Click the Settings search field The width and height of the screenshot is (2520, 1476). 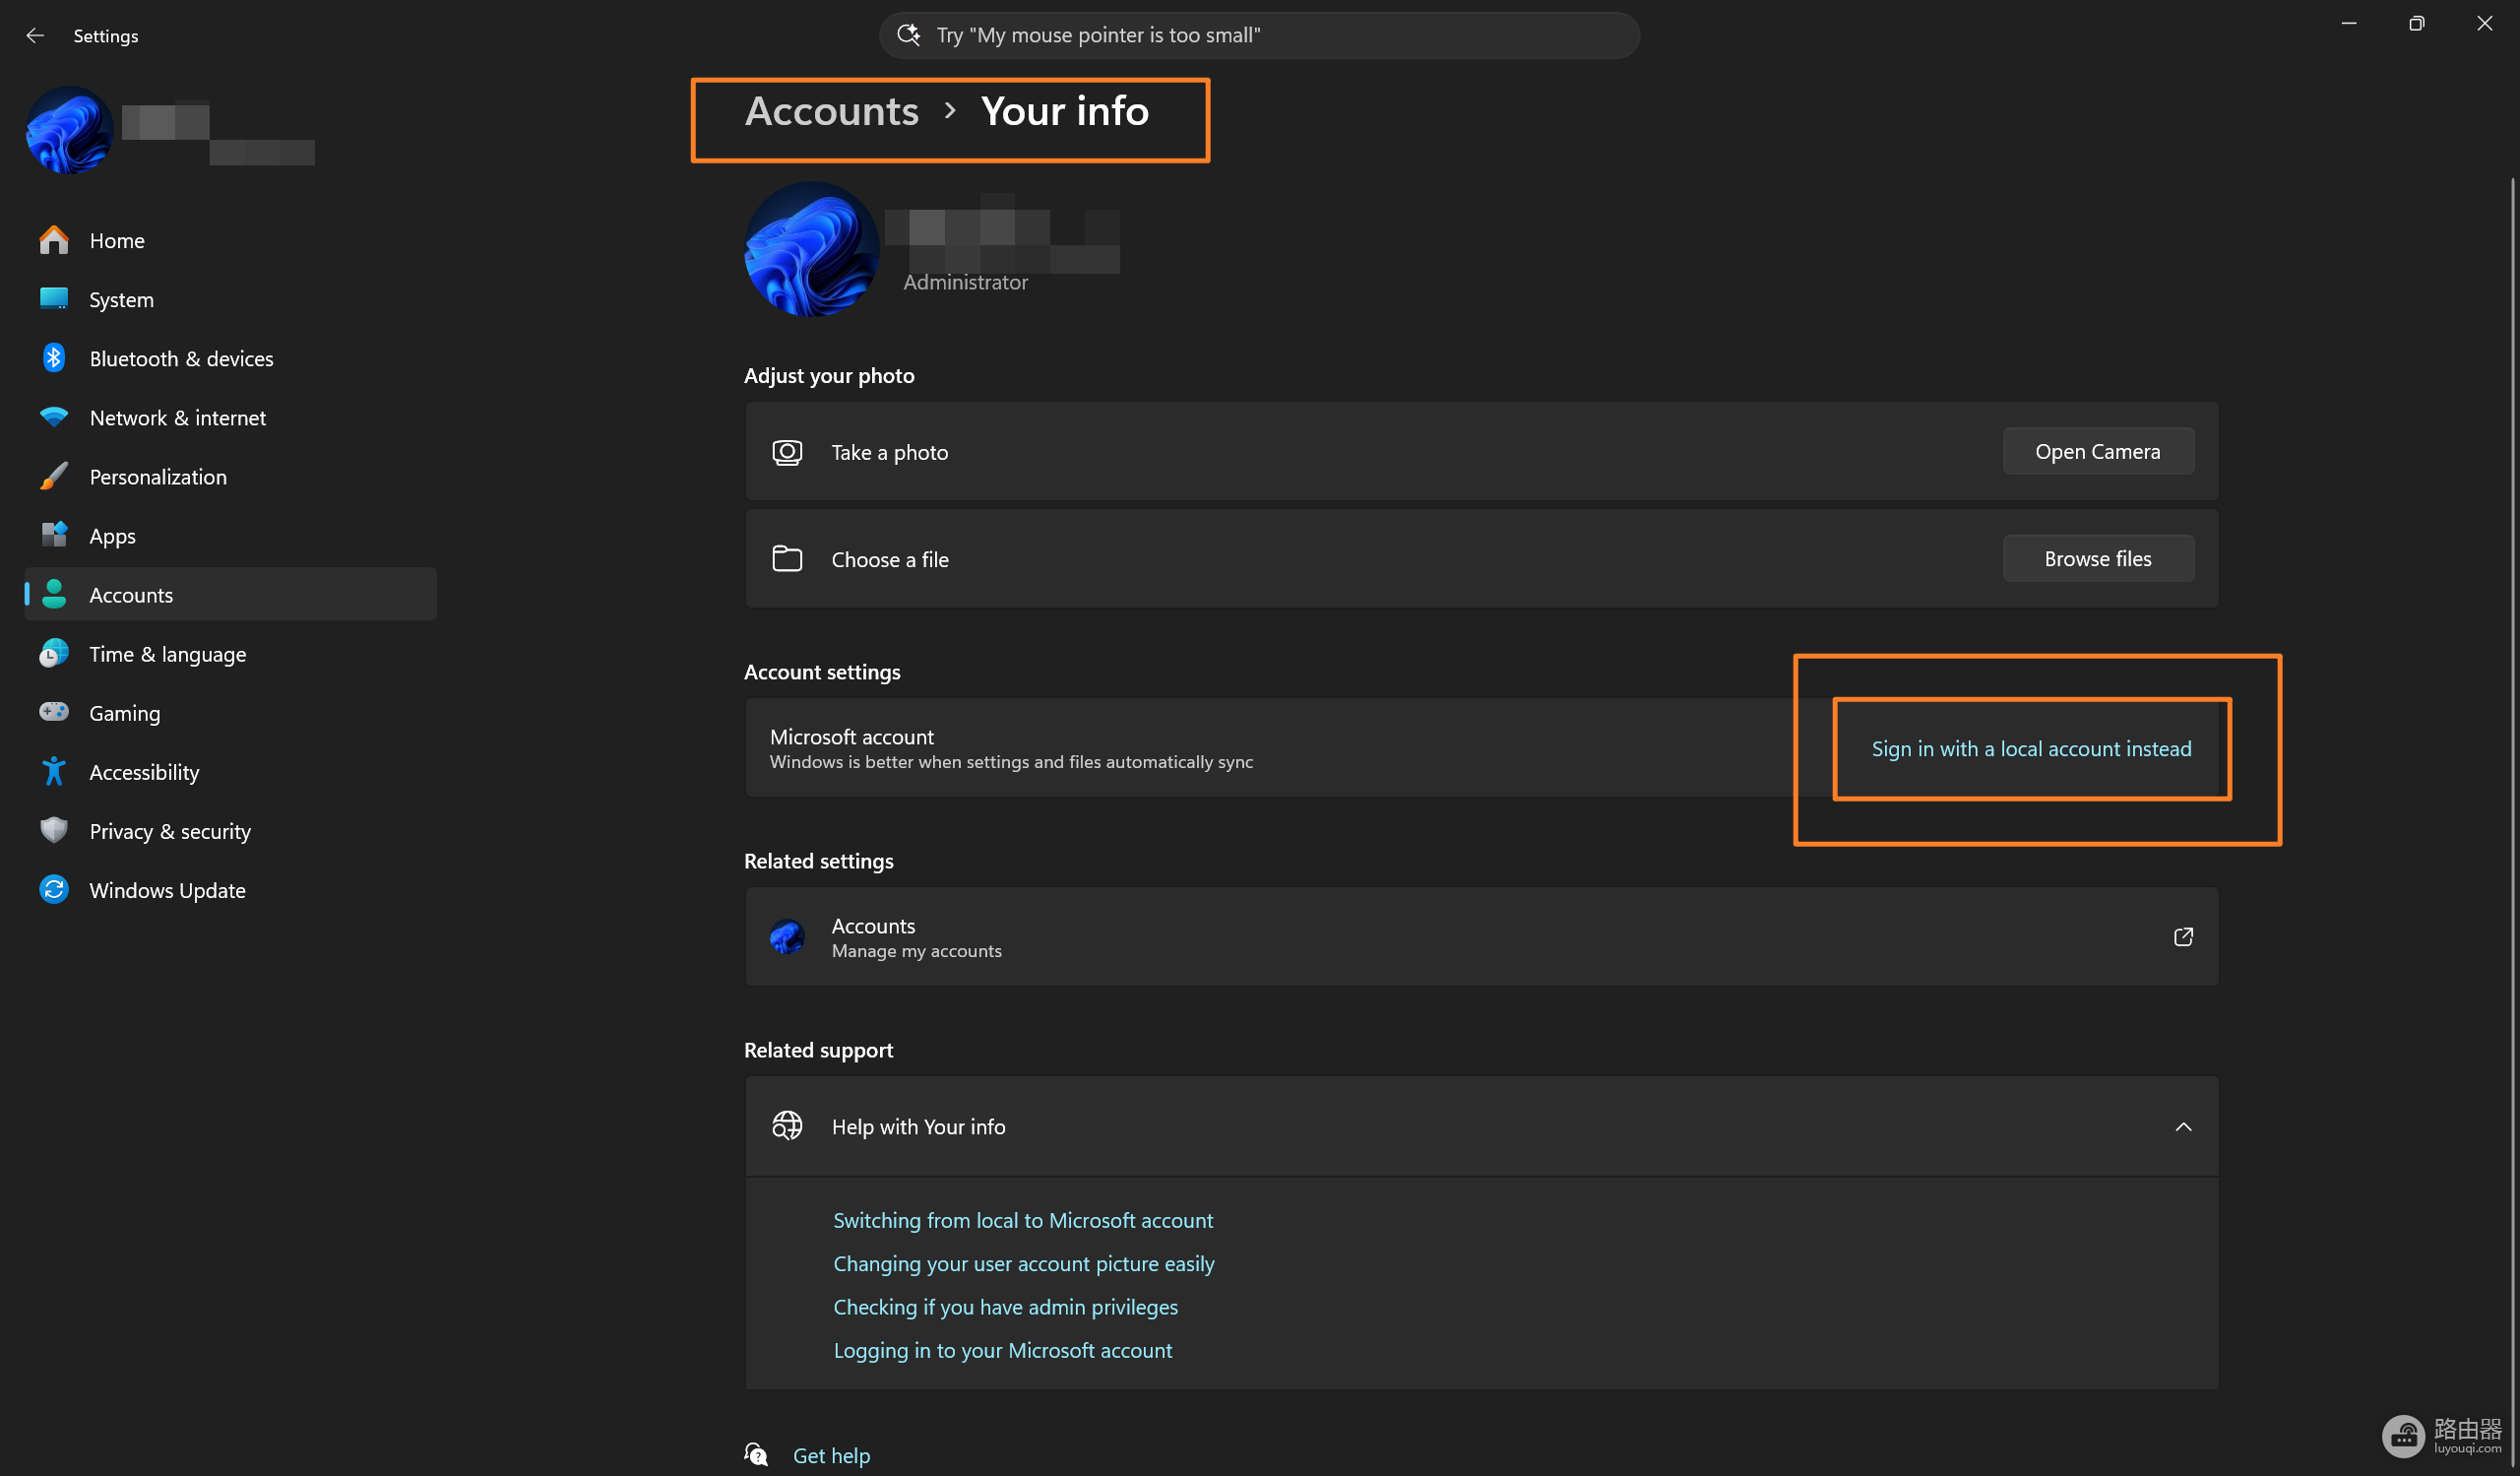[1259, 35]
